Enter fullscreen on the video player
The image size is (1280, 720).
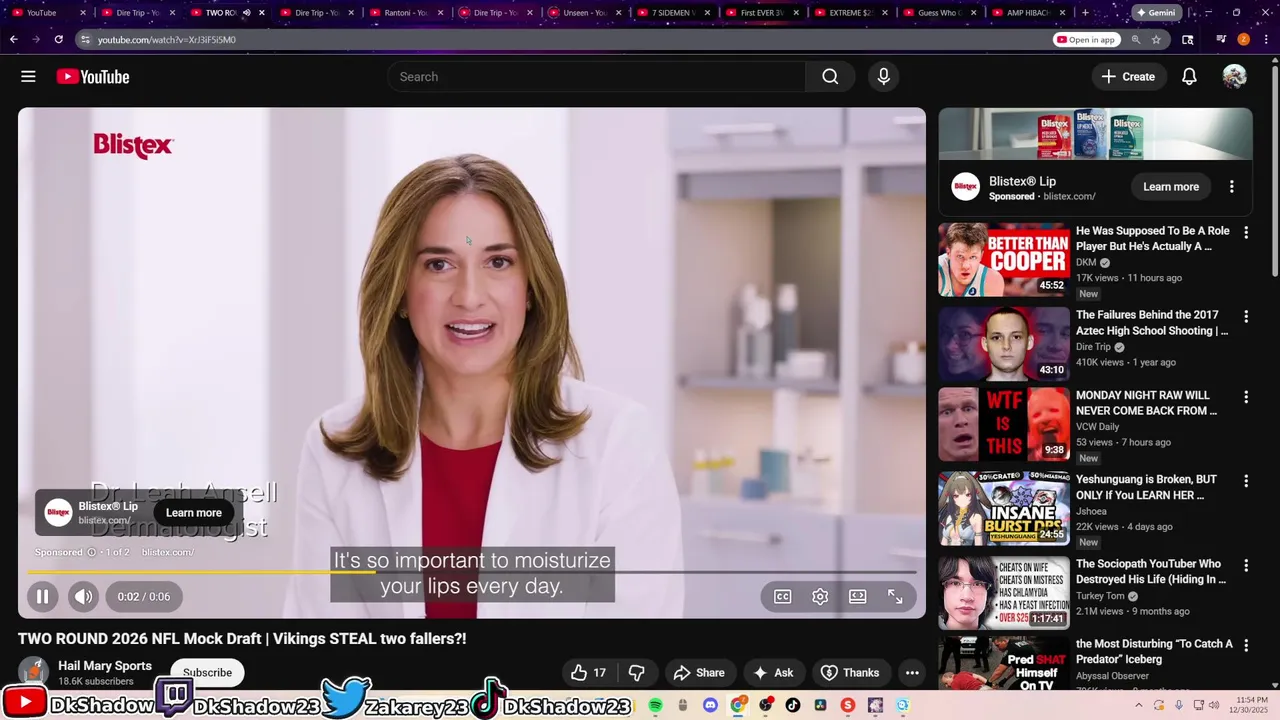tap(895, 597)
